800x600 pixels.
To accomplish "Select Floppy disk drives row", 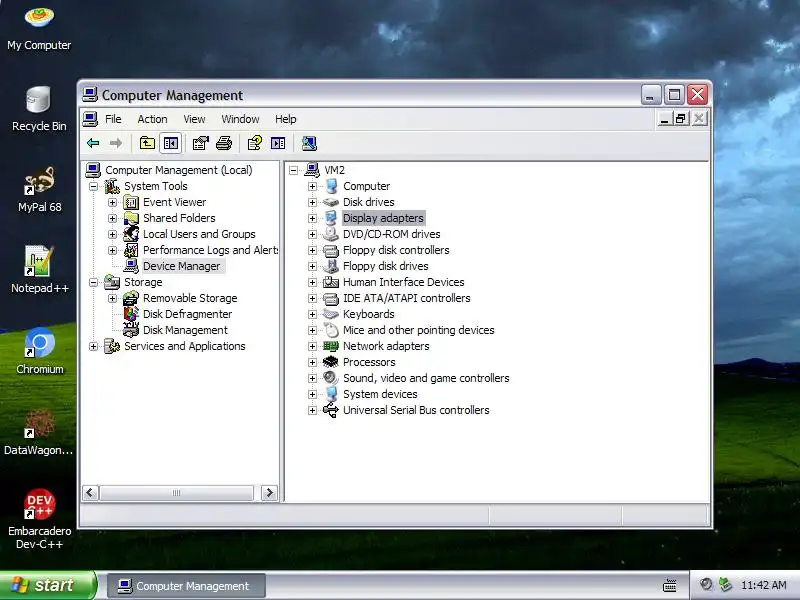I will (386, 266).
